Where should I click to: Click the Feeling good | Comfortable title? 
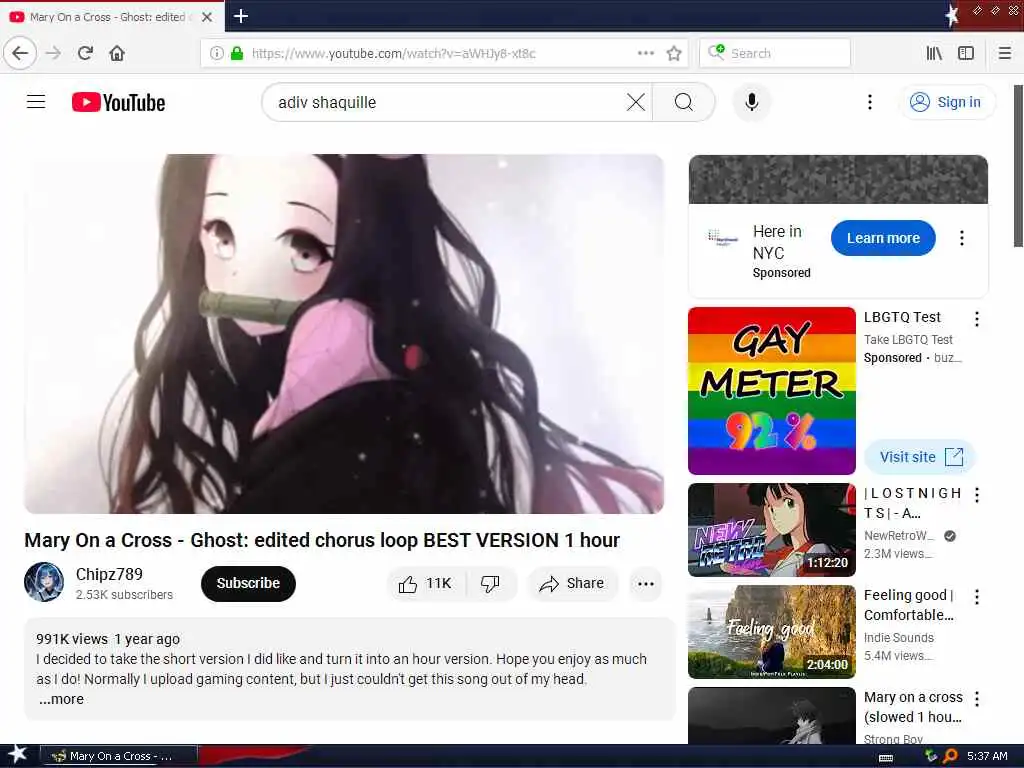click(x=908, y=605)
